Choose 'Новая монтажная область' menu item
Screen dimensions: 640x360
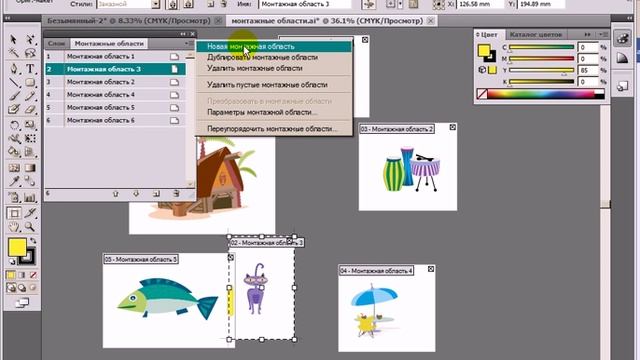[273, 47]
